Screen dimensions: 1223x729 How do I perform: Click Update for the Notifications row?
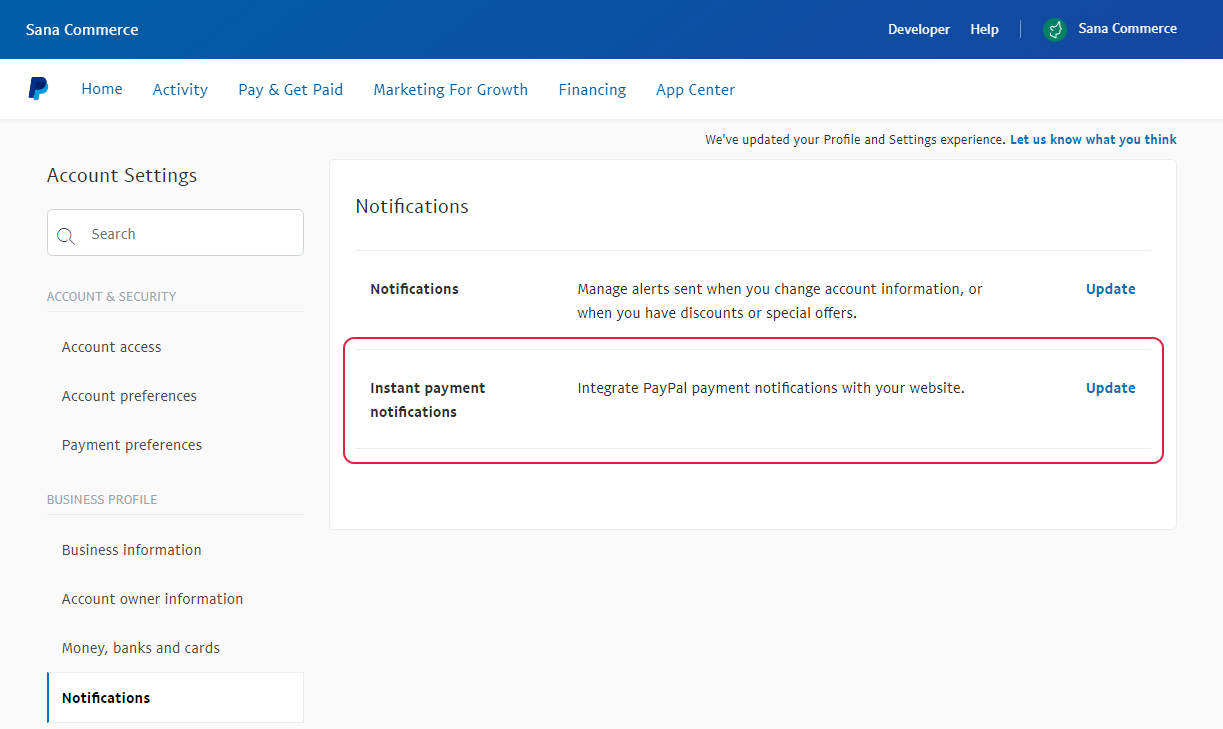pos(1111,289)
